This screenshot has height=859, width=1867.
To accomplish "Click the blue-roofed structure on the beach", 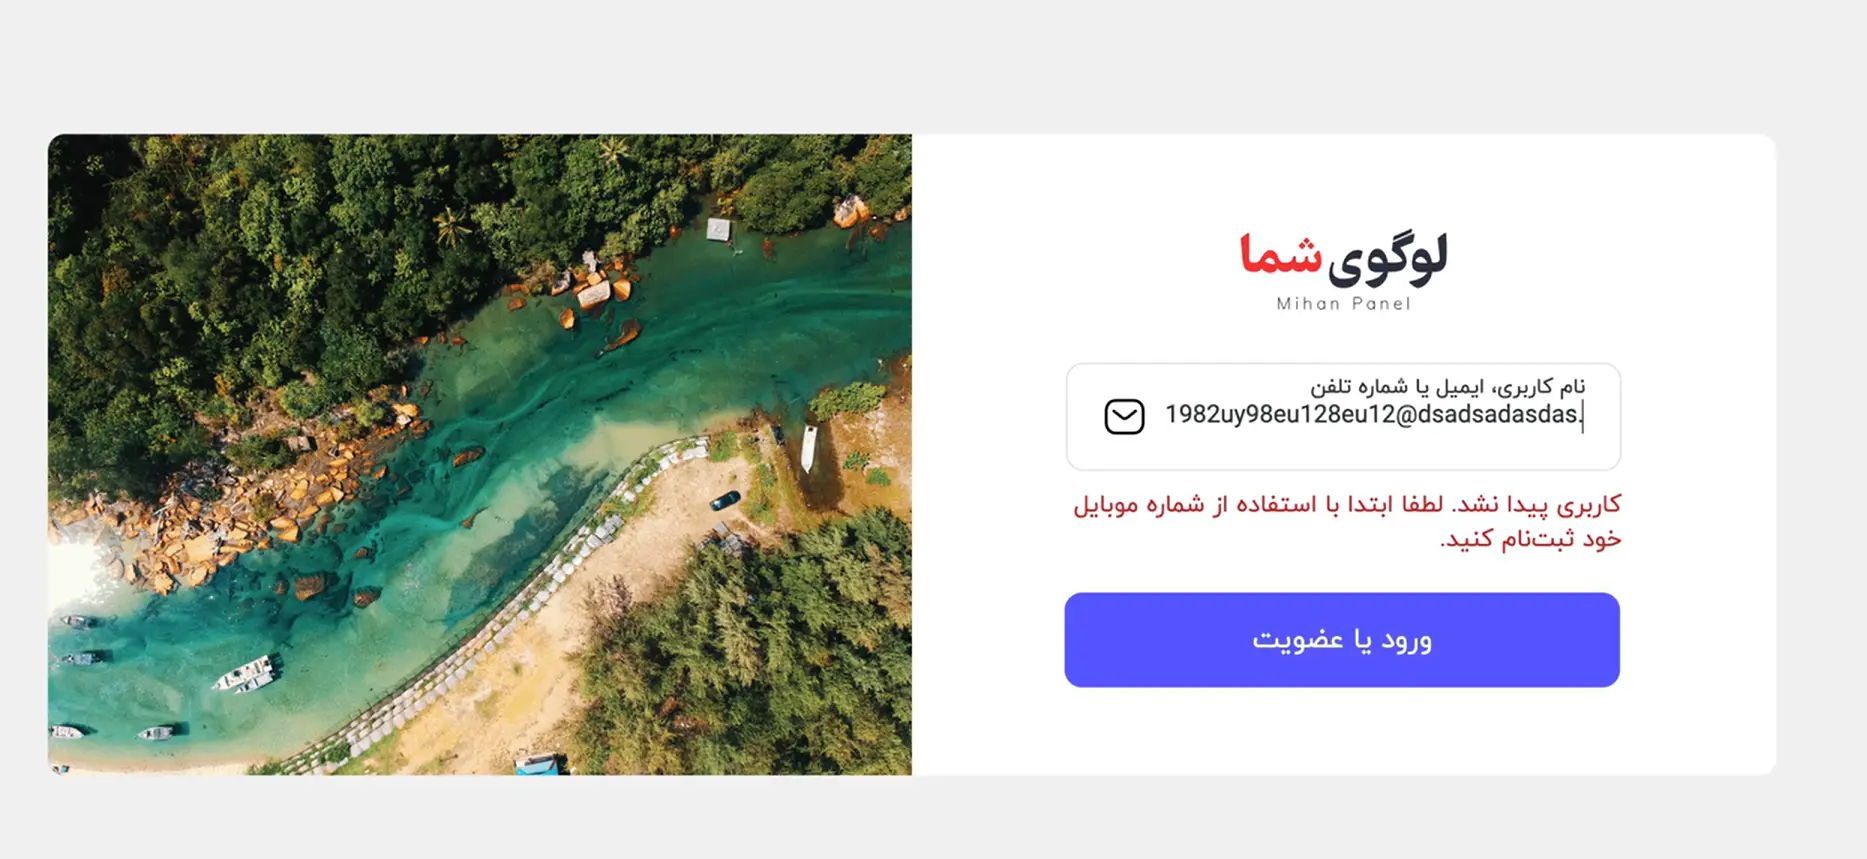I will (537, 765).
